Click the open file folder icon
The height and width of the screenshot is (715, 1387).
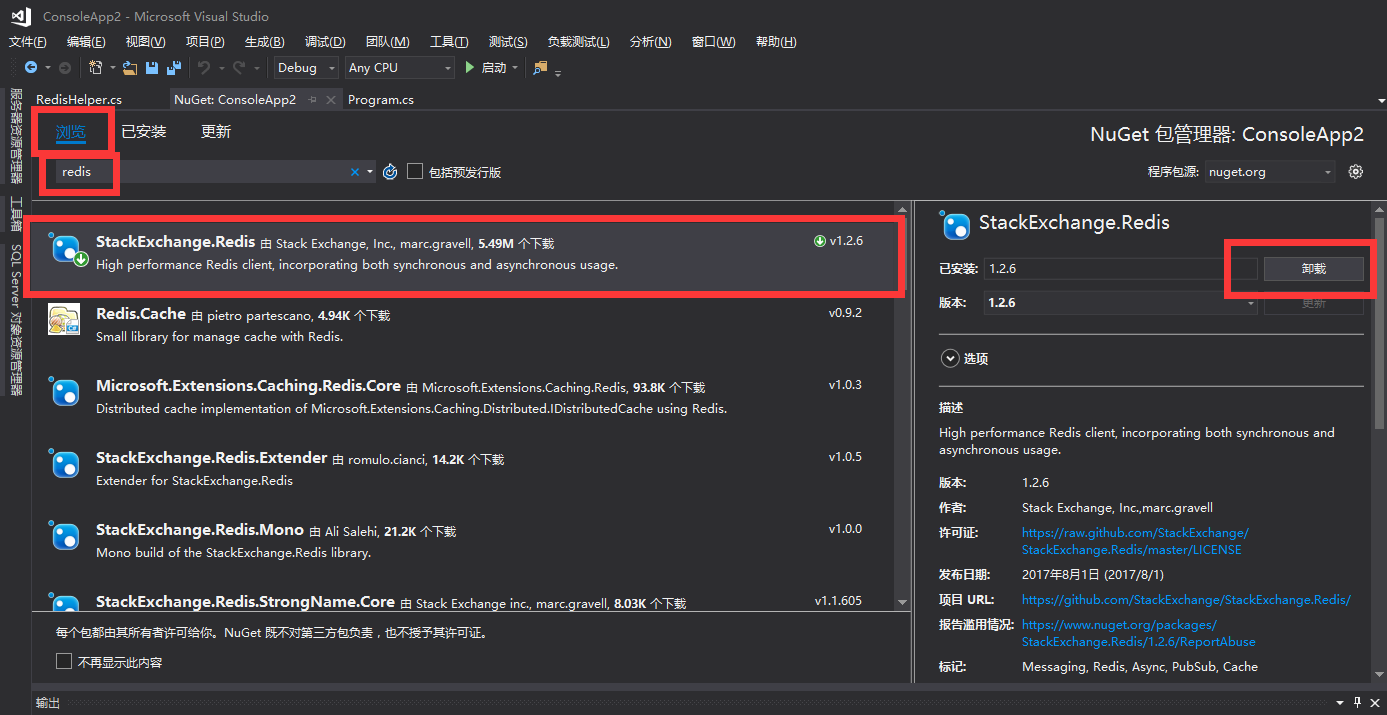point(130,68)
